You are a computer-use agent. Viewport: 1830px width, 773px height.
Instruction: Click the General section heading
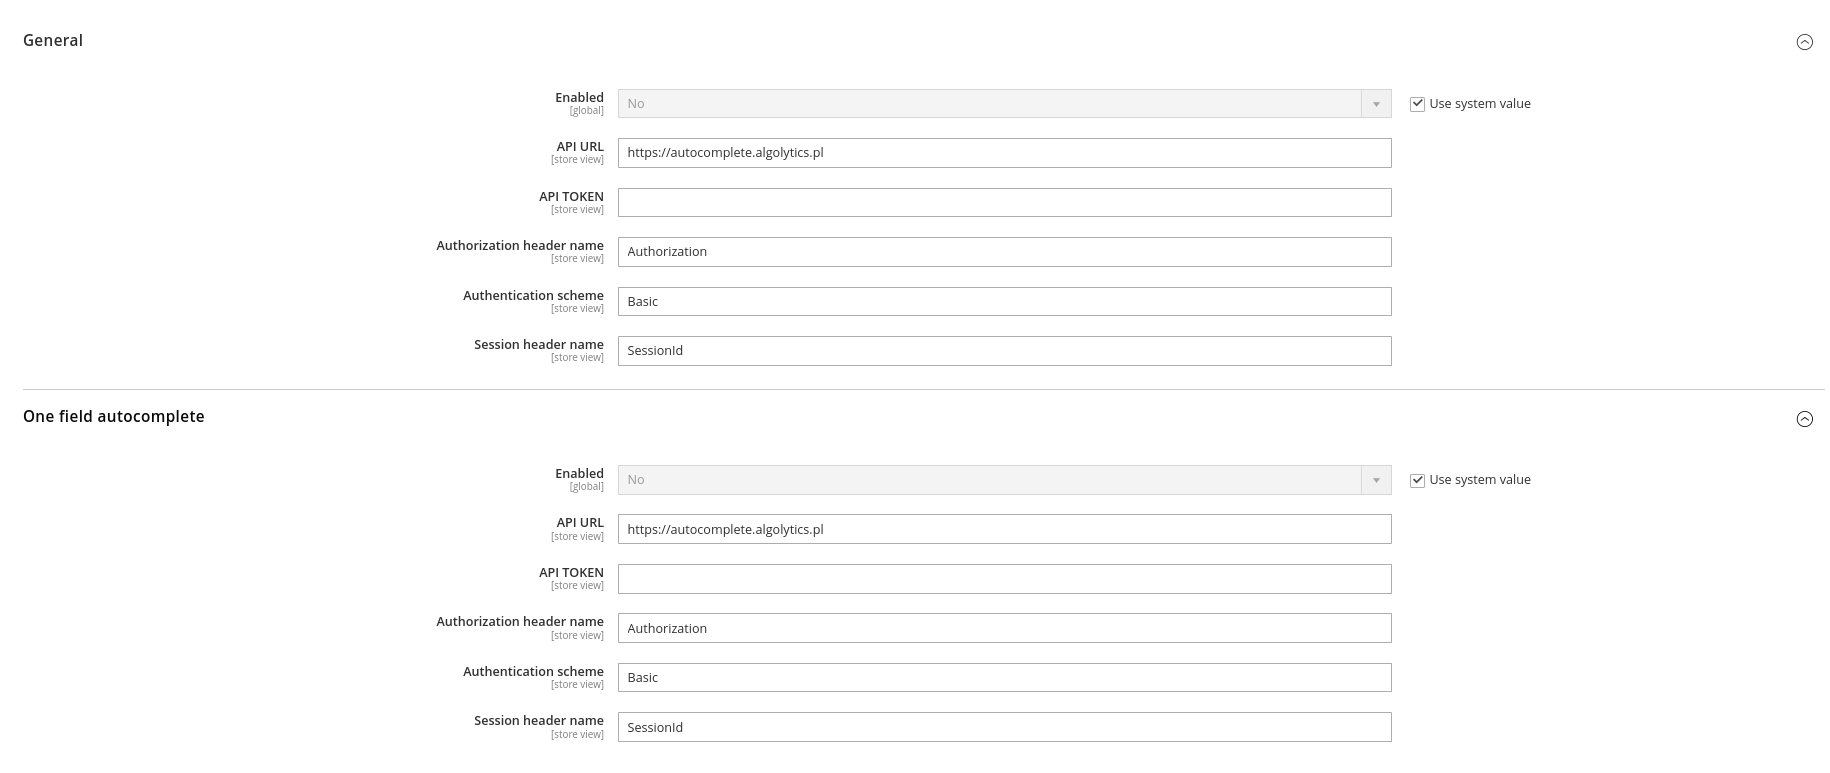[x=53, y=41]
